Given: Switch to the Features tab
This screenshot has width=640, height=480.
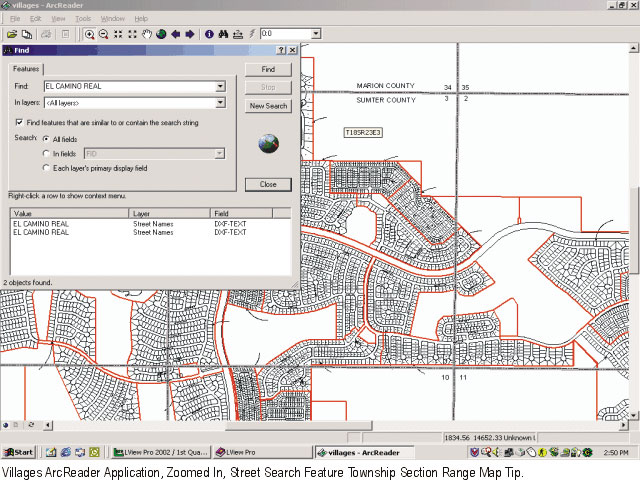Looking at the screenshot, I should tap(26, 69).
